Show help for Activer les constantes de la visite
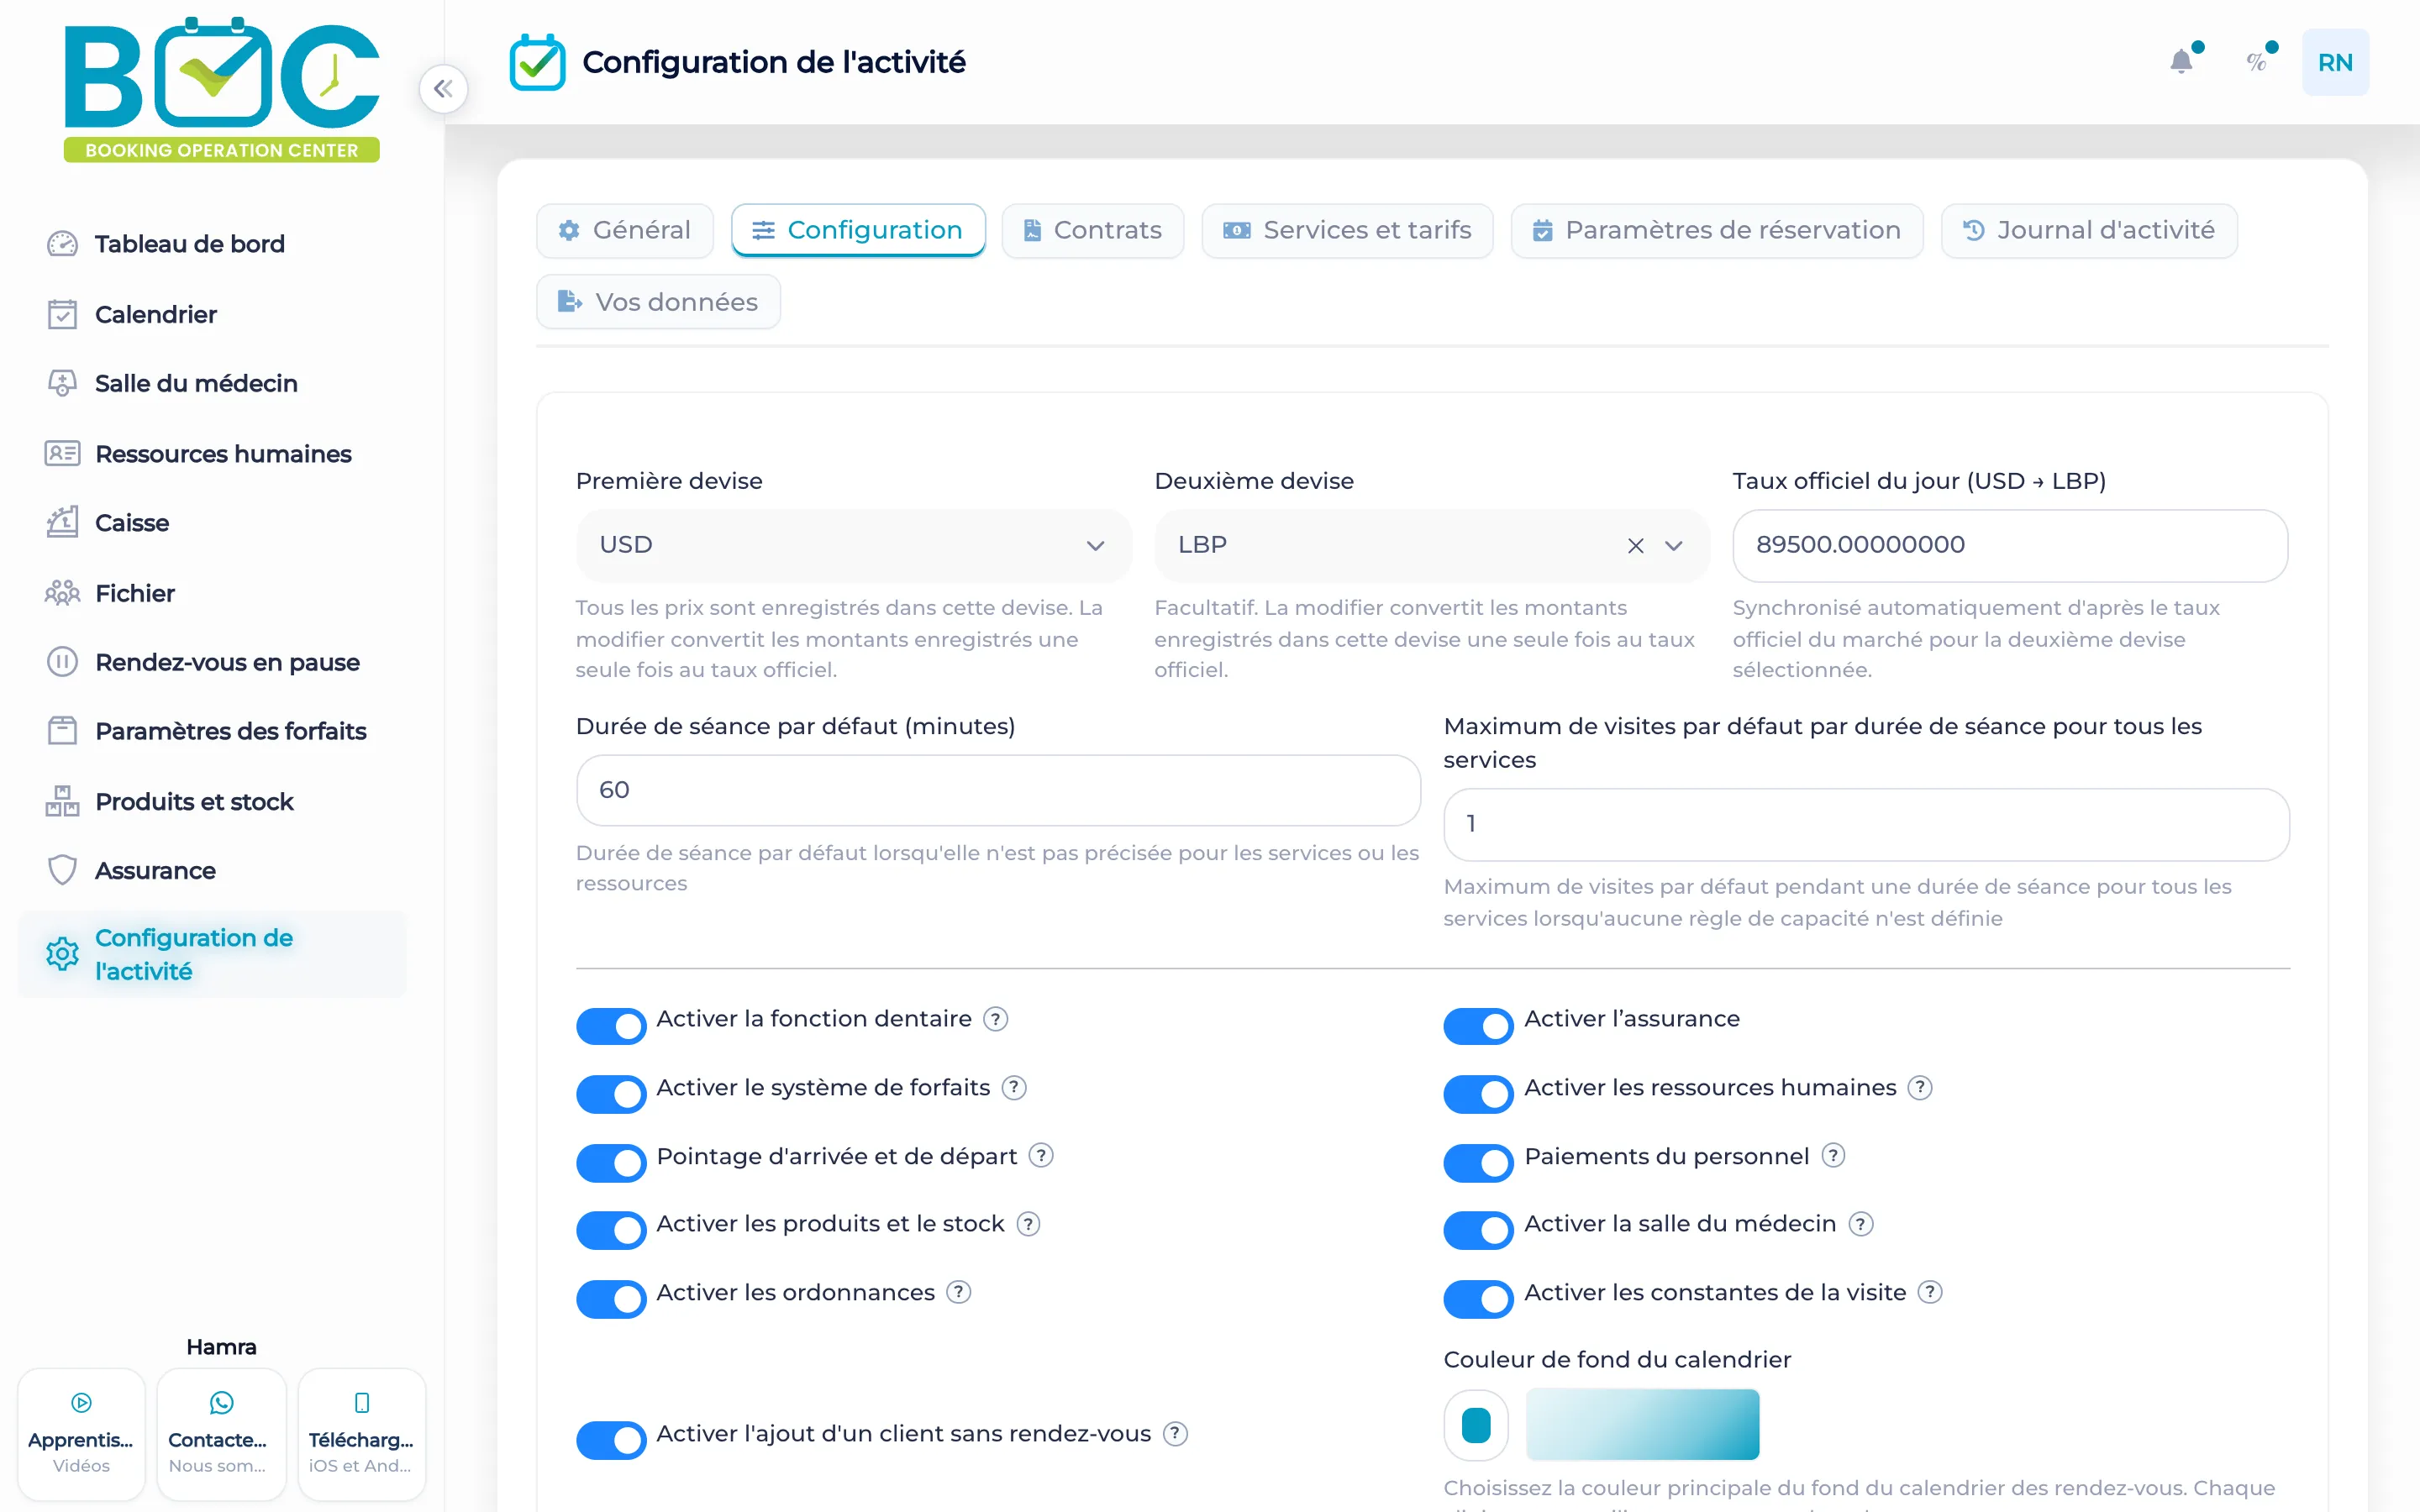Image resolution: width=2420 pixels, height=1512 pixels. click(1930, 1293)
